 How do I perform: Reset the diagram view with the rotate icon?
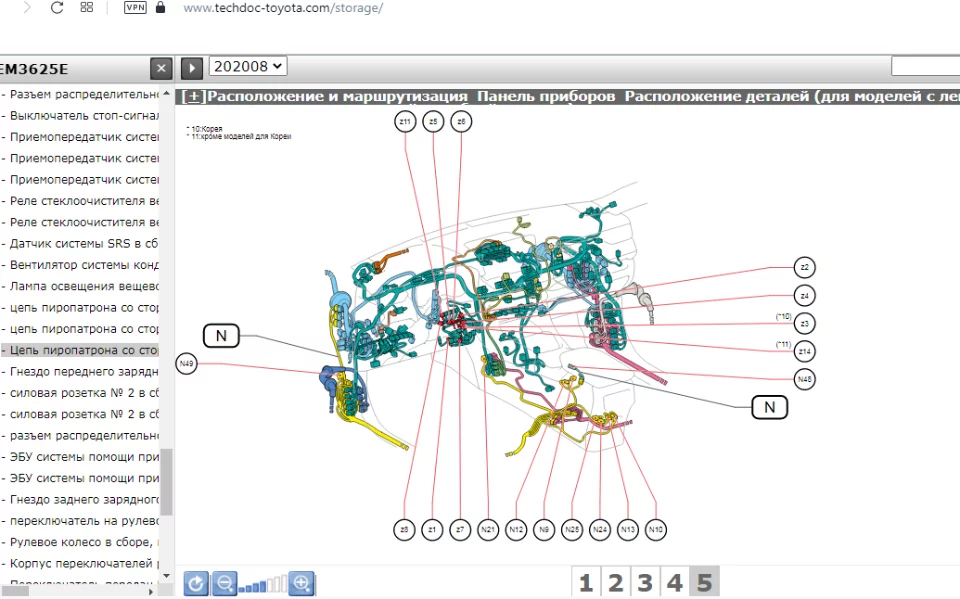(x=196, y=583)
